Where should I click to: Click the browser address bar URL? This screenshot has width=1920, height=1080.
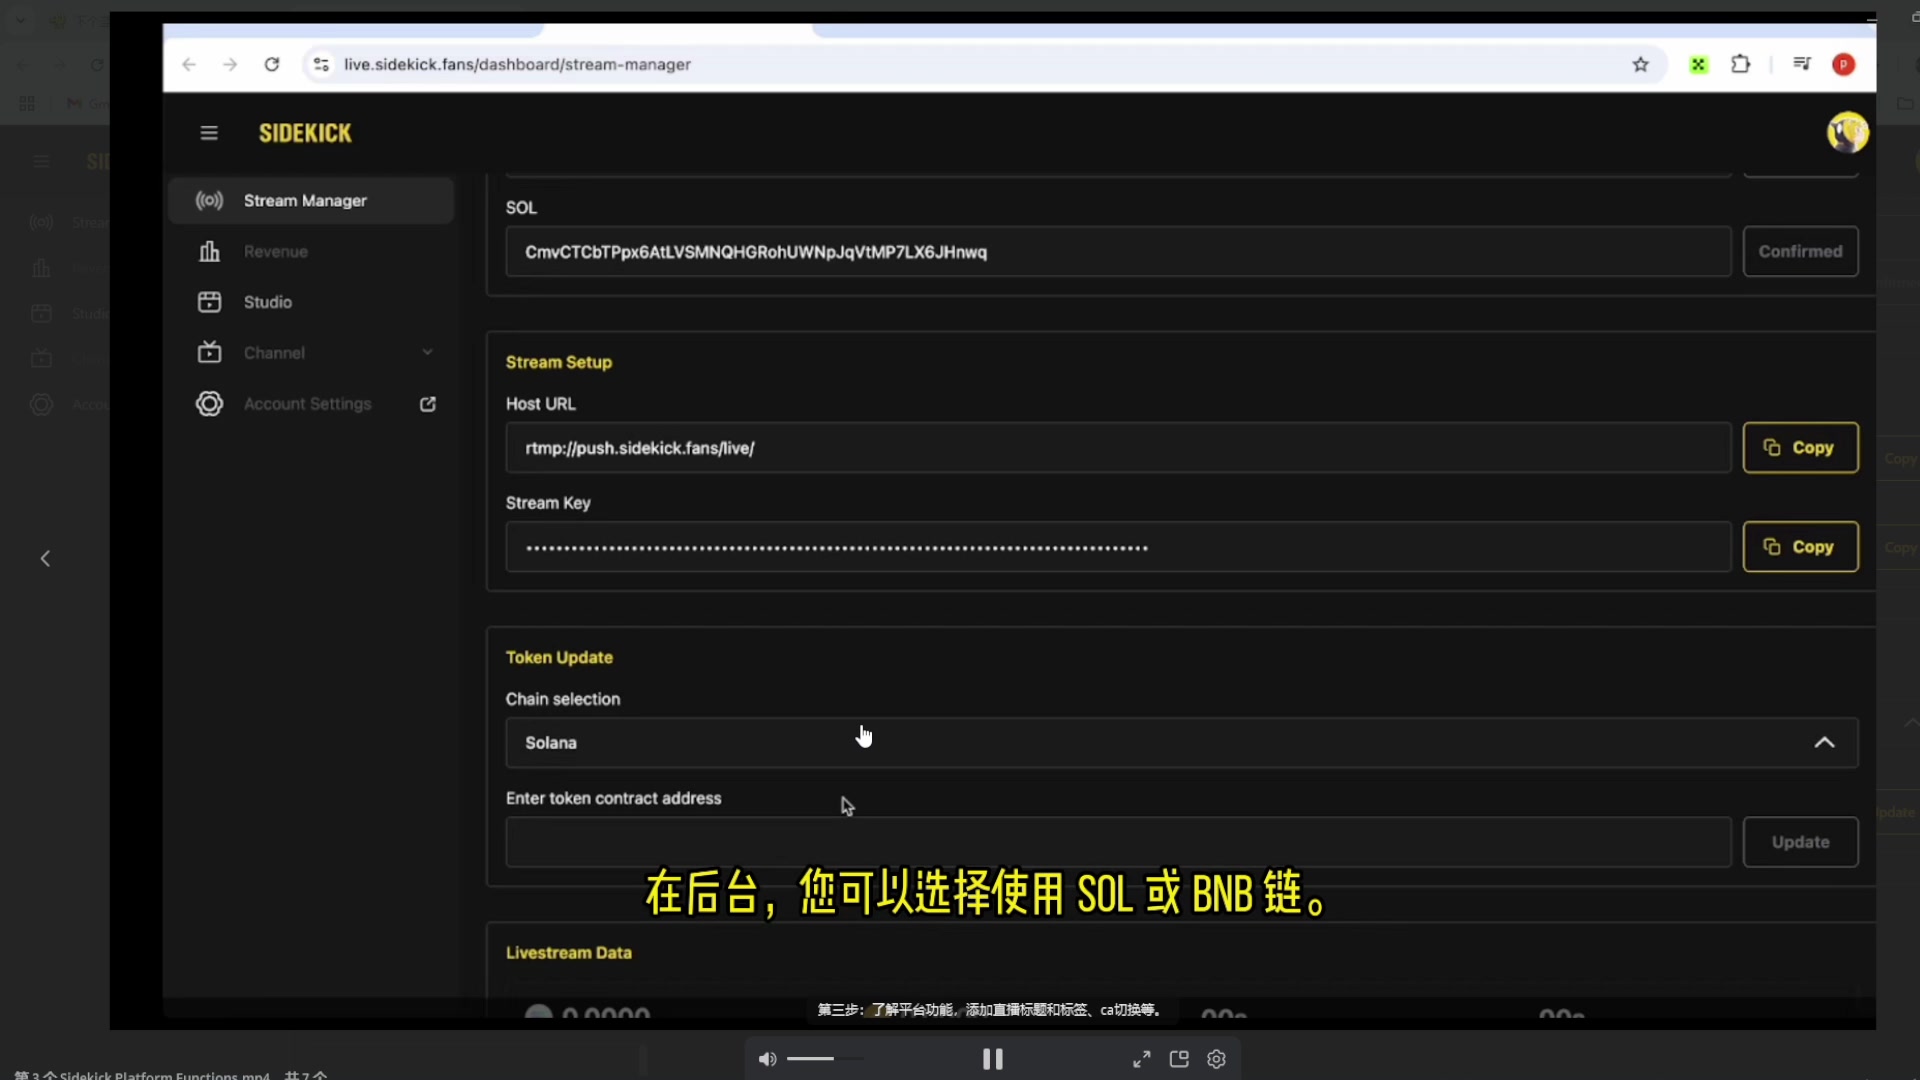(x=517, y=64)
